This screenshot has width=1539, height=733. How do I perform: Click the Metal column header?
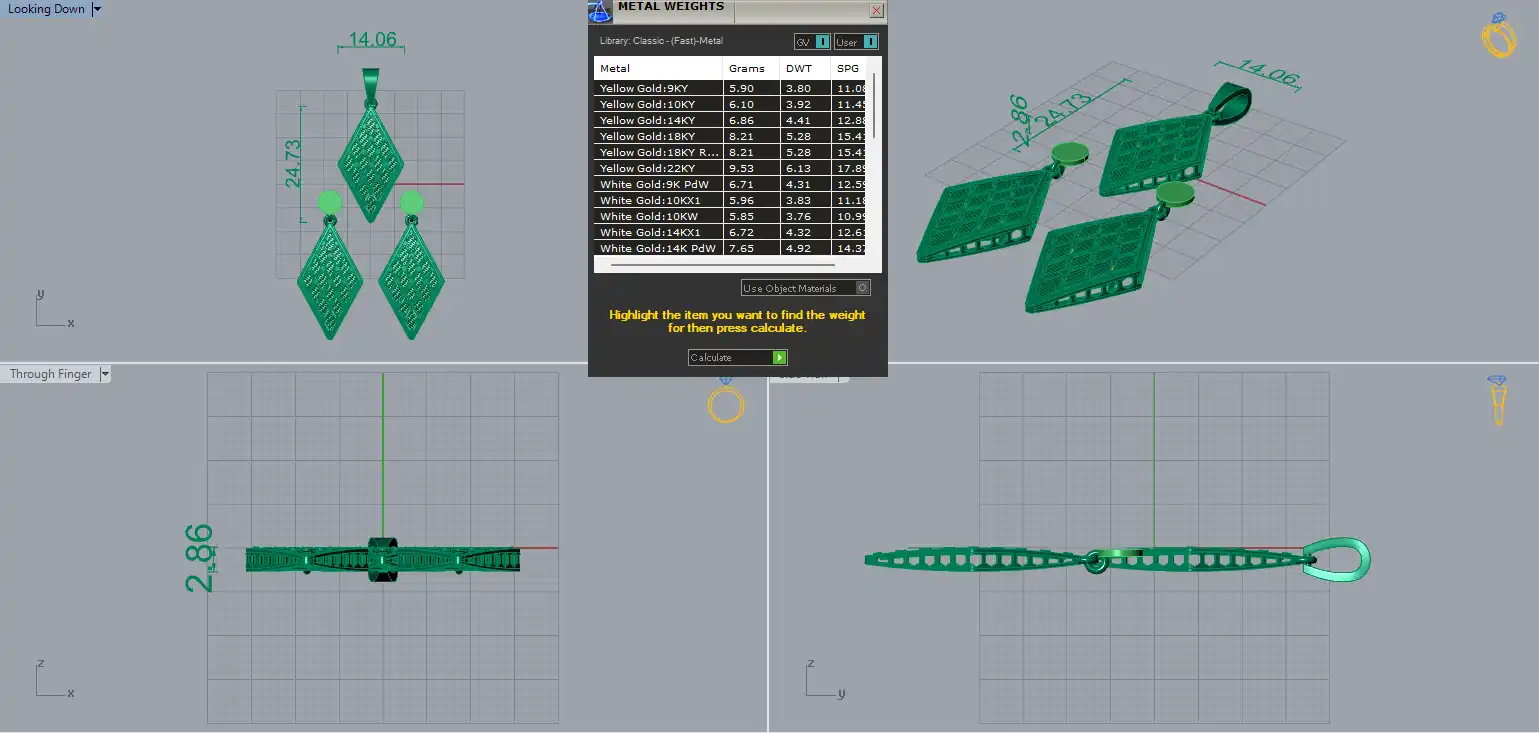click(658, 69)
